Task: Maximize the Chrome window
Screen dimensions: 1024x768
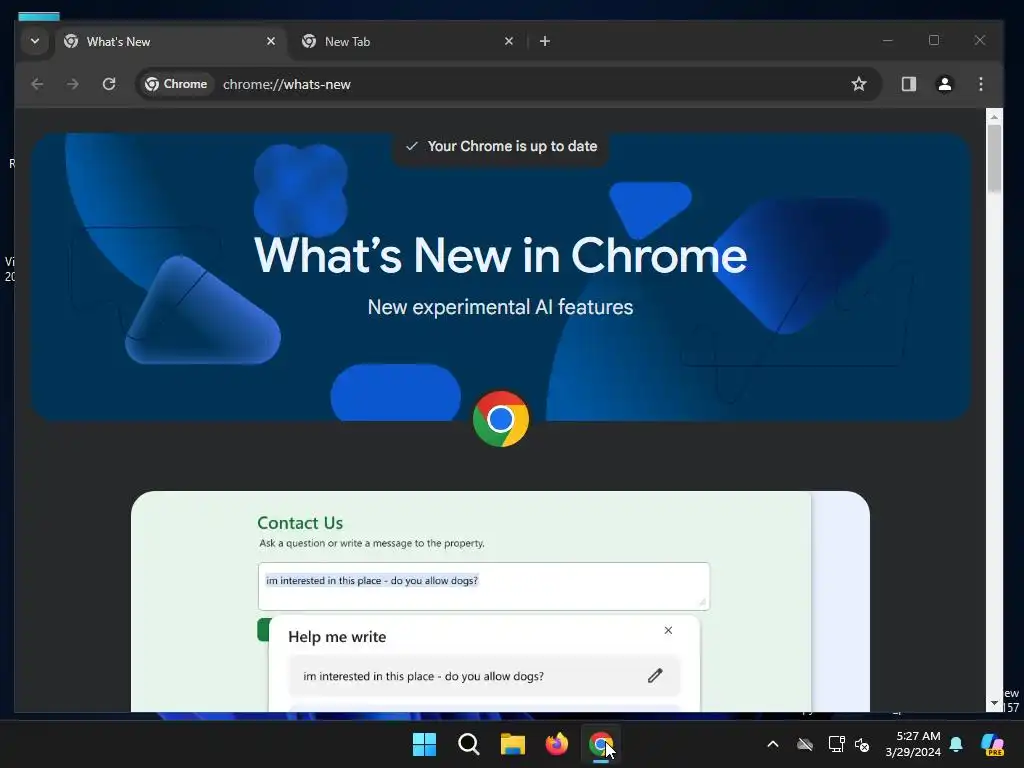Action: click(934, 40)
